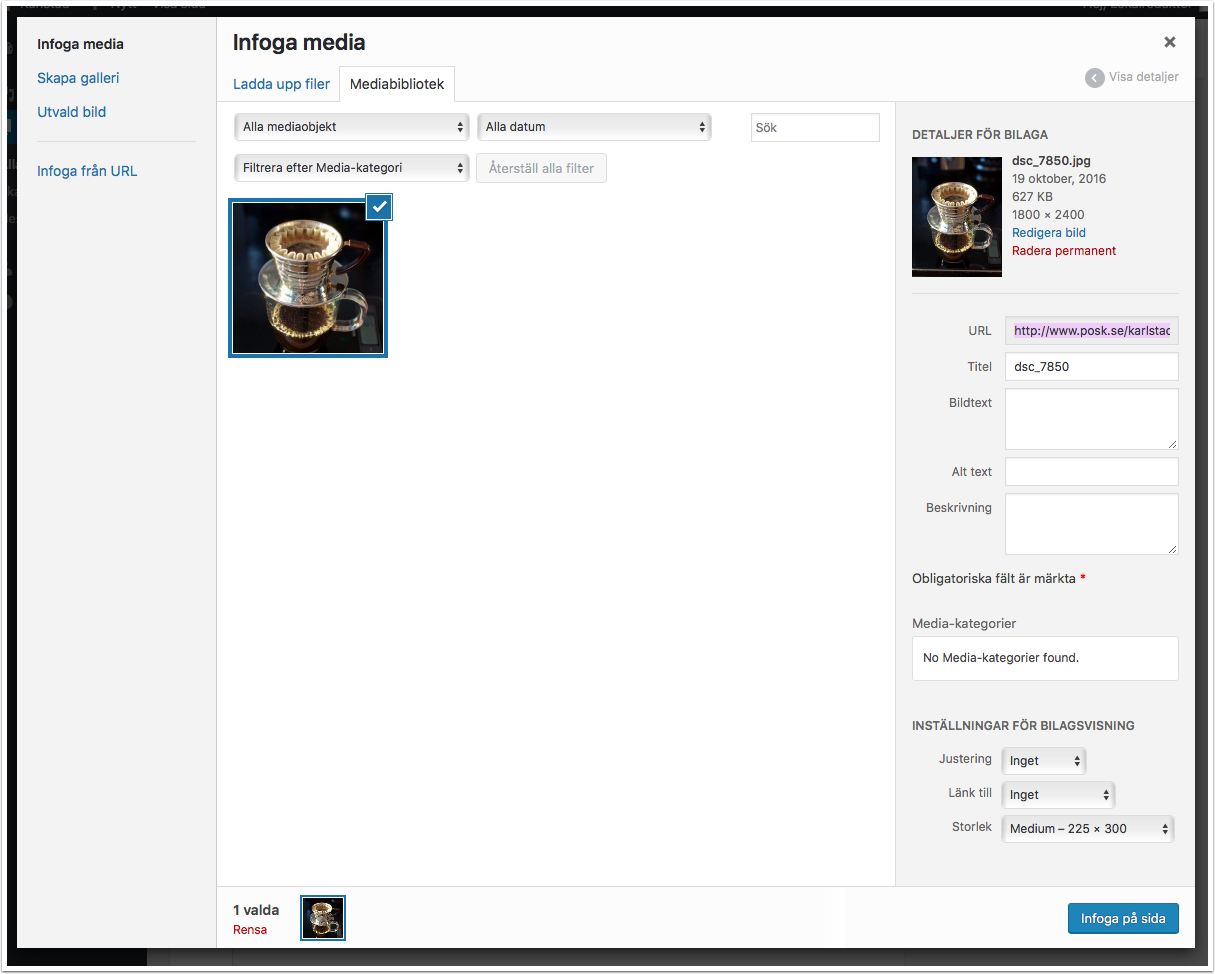This screenshot has width=1215, height=974.
Task: Open the Länk till dropdown
Action: coord(1058,795)
